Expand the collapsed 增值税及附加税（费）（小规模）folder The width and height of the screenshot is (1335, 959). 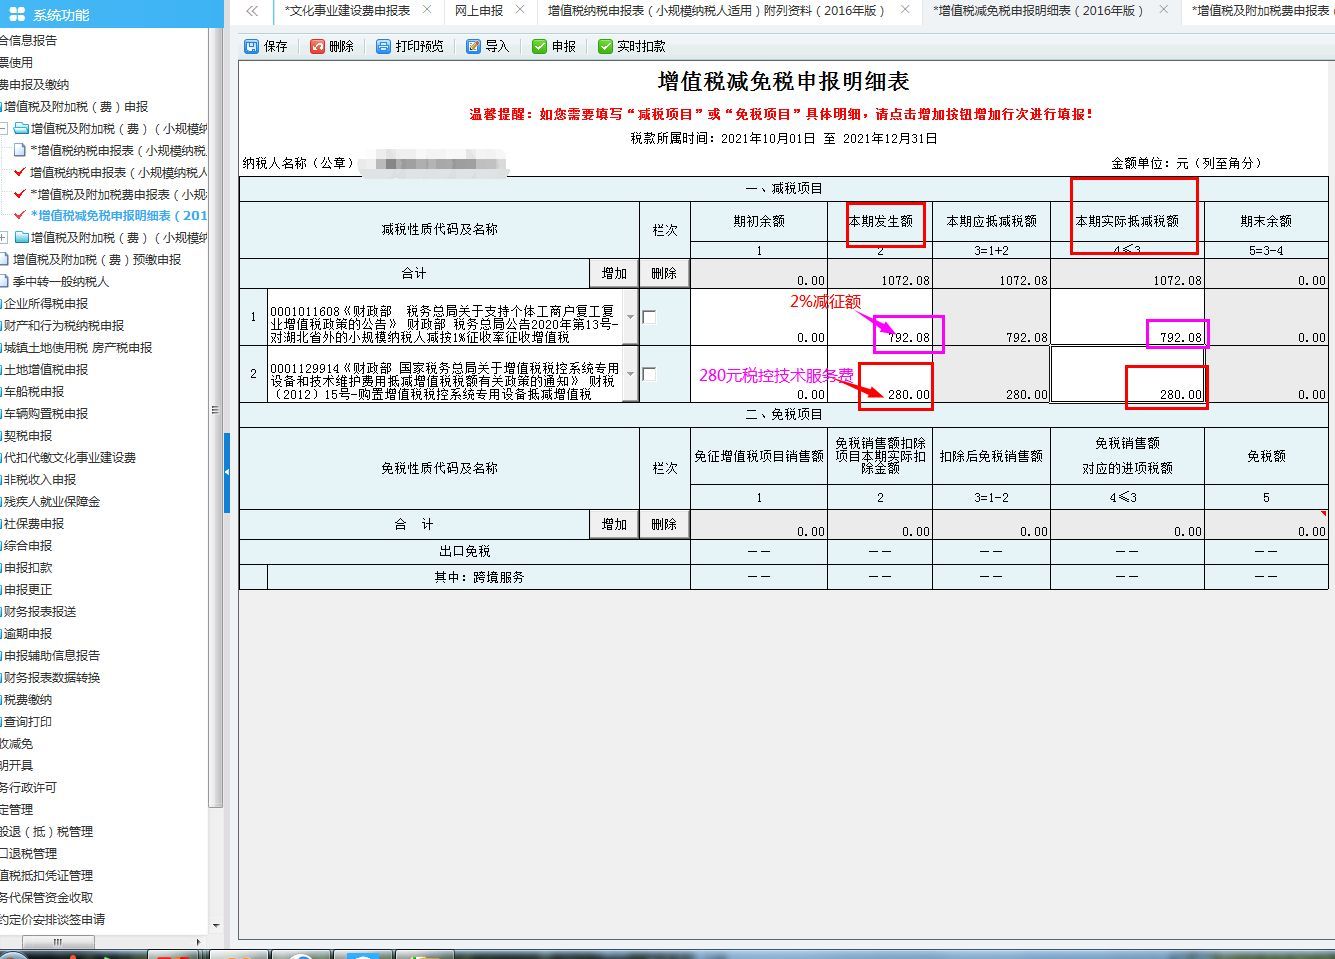6,237
